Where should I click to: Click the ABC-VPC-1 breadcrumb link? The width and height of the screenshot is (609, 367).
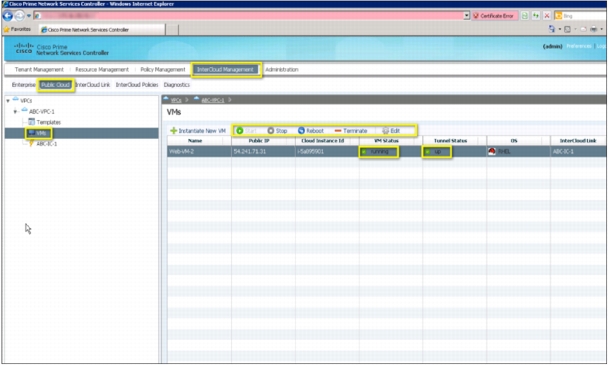tap(212, 100)
